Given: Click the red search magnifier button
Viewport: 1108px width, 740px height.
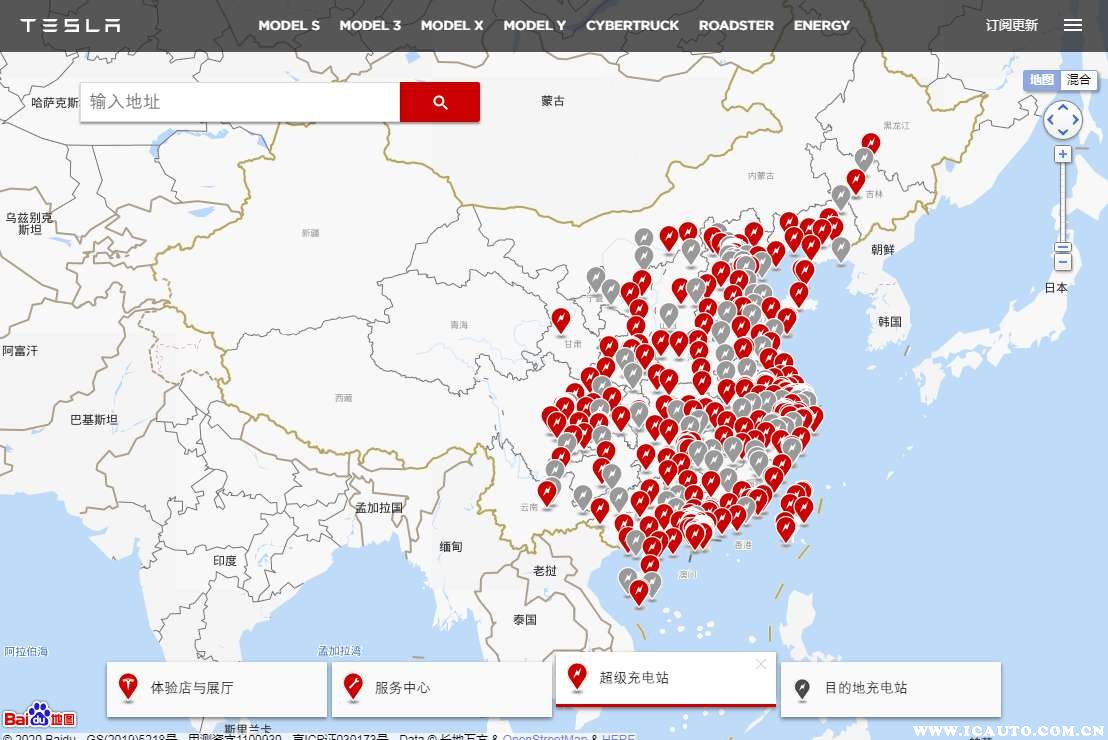Looking at the screenshot, I should pyautogui.click(x=440, y=102).
